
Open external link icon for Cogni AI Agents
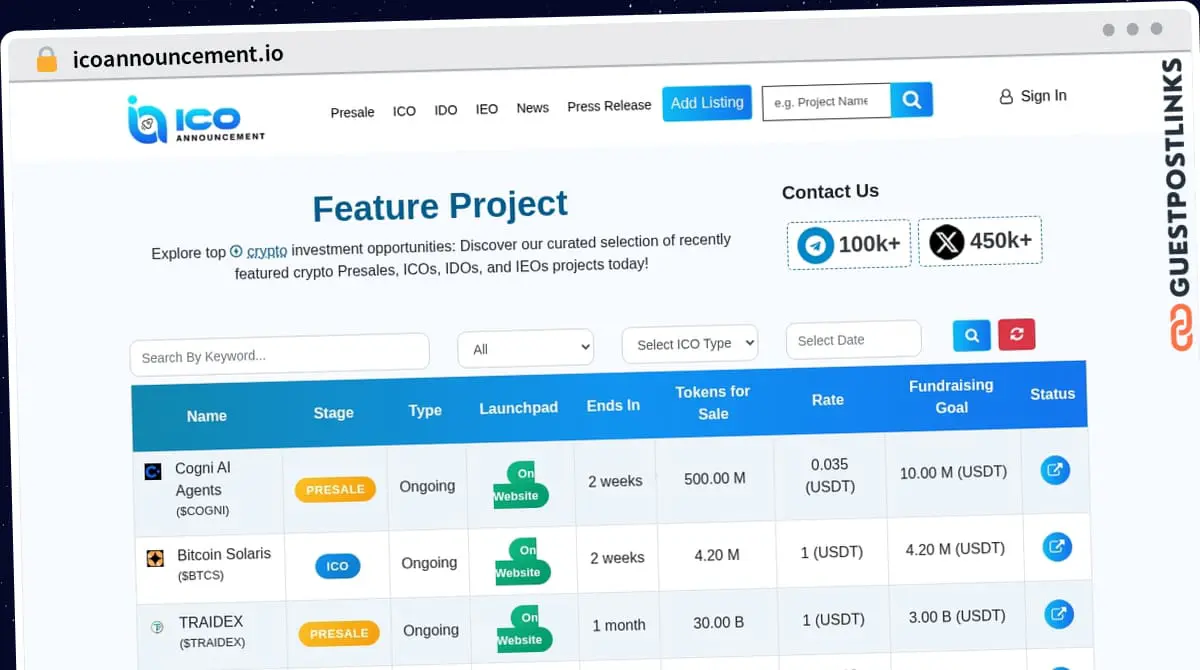pyautogui.click(x=1055, y=470)
